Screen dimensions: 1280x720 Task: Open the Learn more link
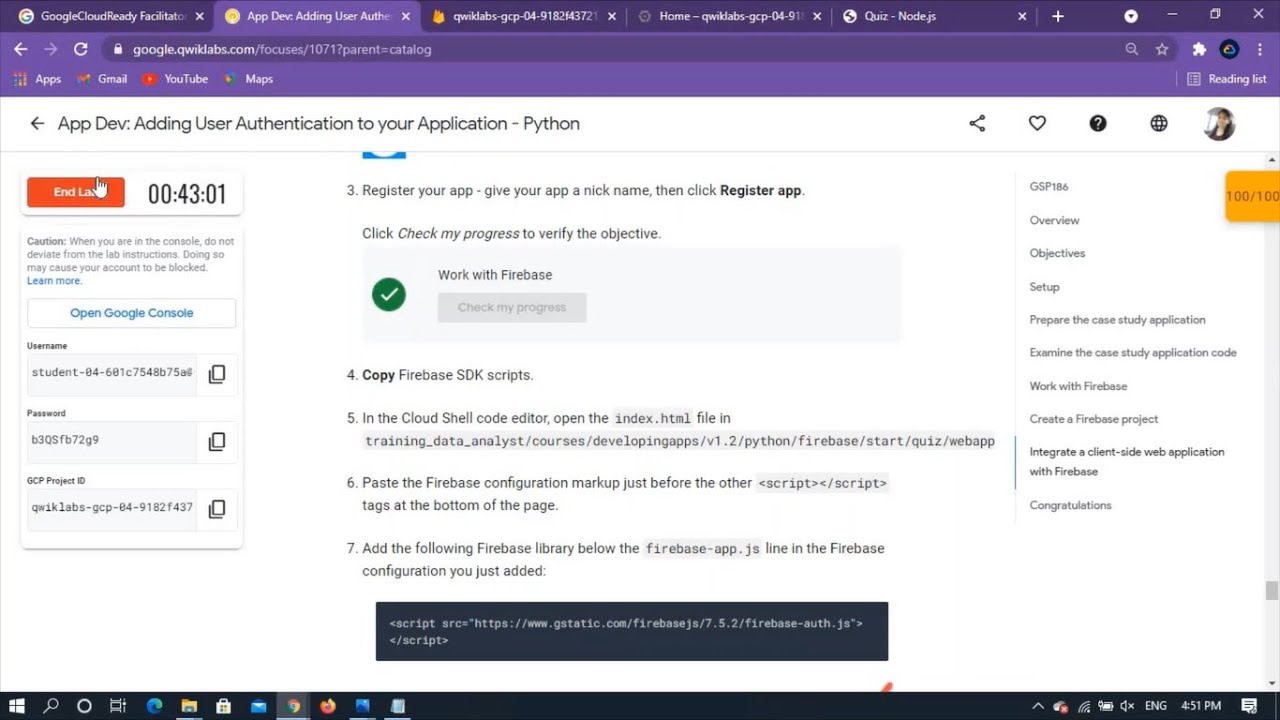54,281
